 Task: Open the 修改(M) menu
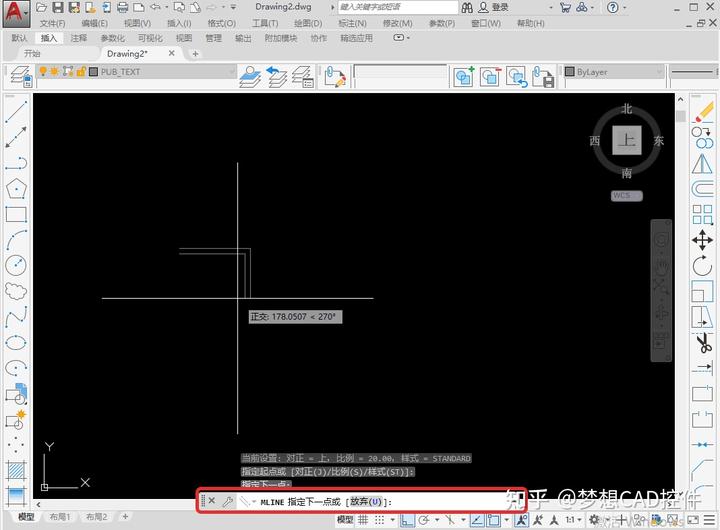(397, 23)
